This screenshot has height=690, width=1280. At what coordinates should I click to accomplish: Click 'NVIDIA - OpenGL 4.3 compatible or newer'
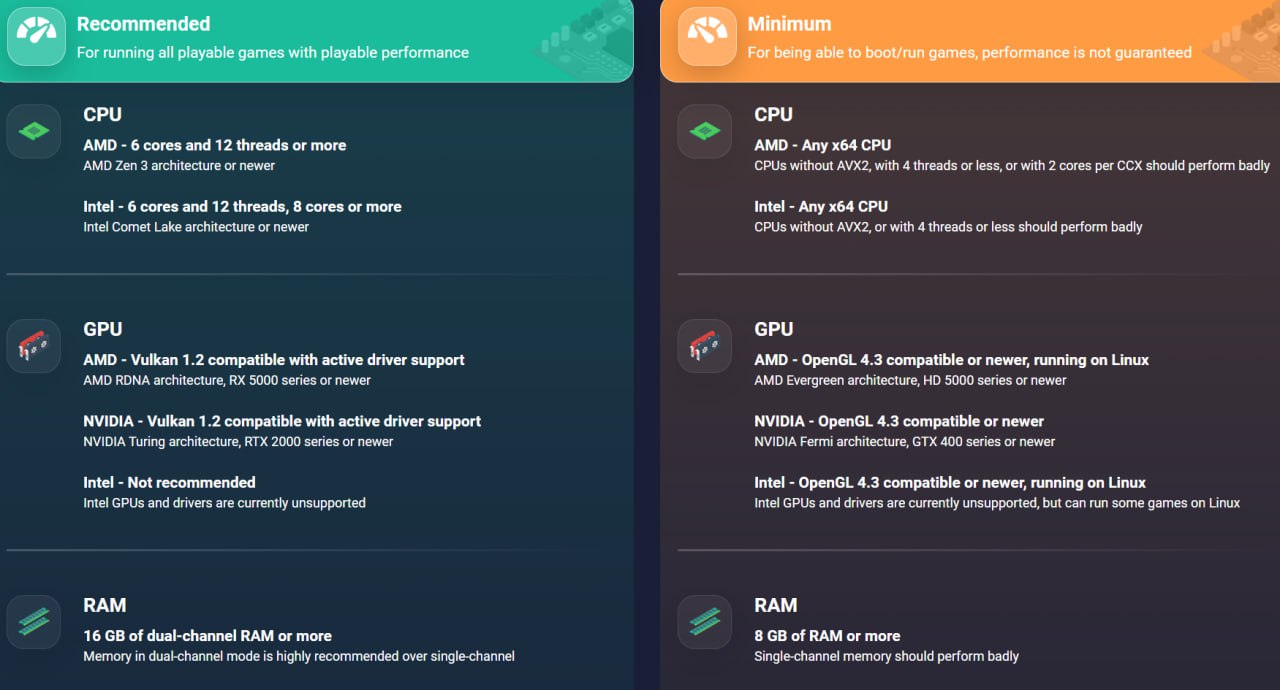click(899, 421)
